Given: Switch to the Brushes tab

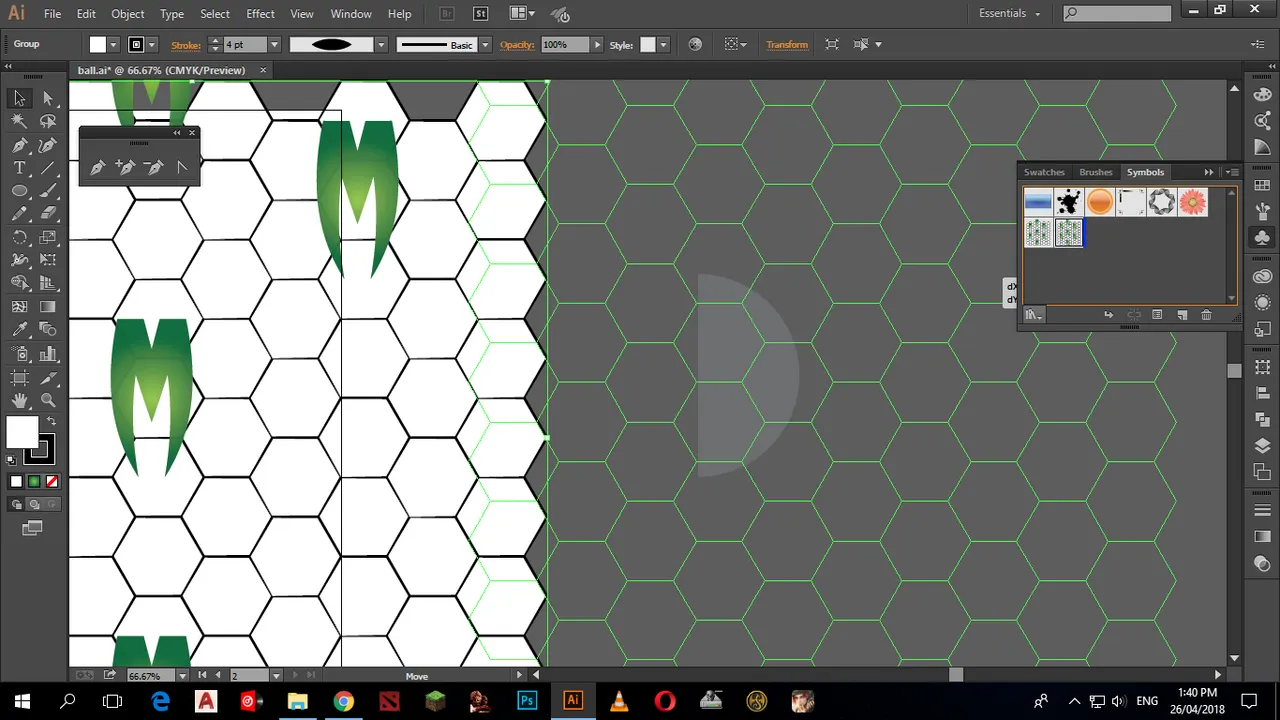Looking at the screenshot, I should [x=1096, y=172].
